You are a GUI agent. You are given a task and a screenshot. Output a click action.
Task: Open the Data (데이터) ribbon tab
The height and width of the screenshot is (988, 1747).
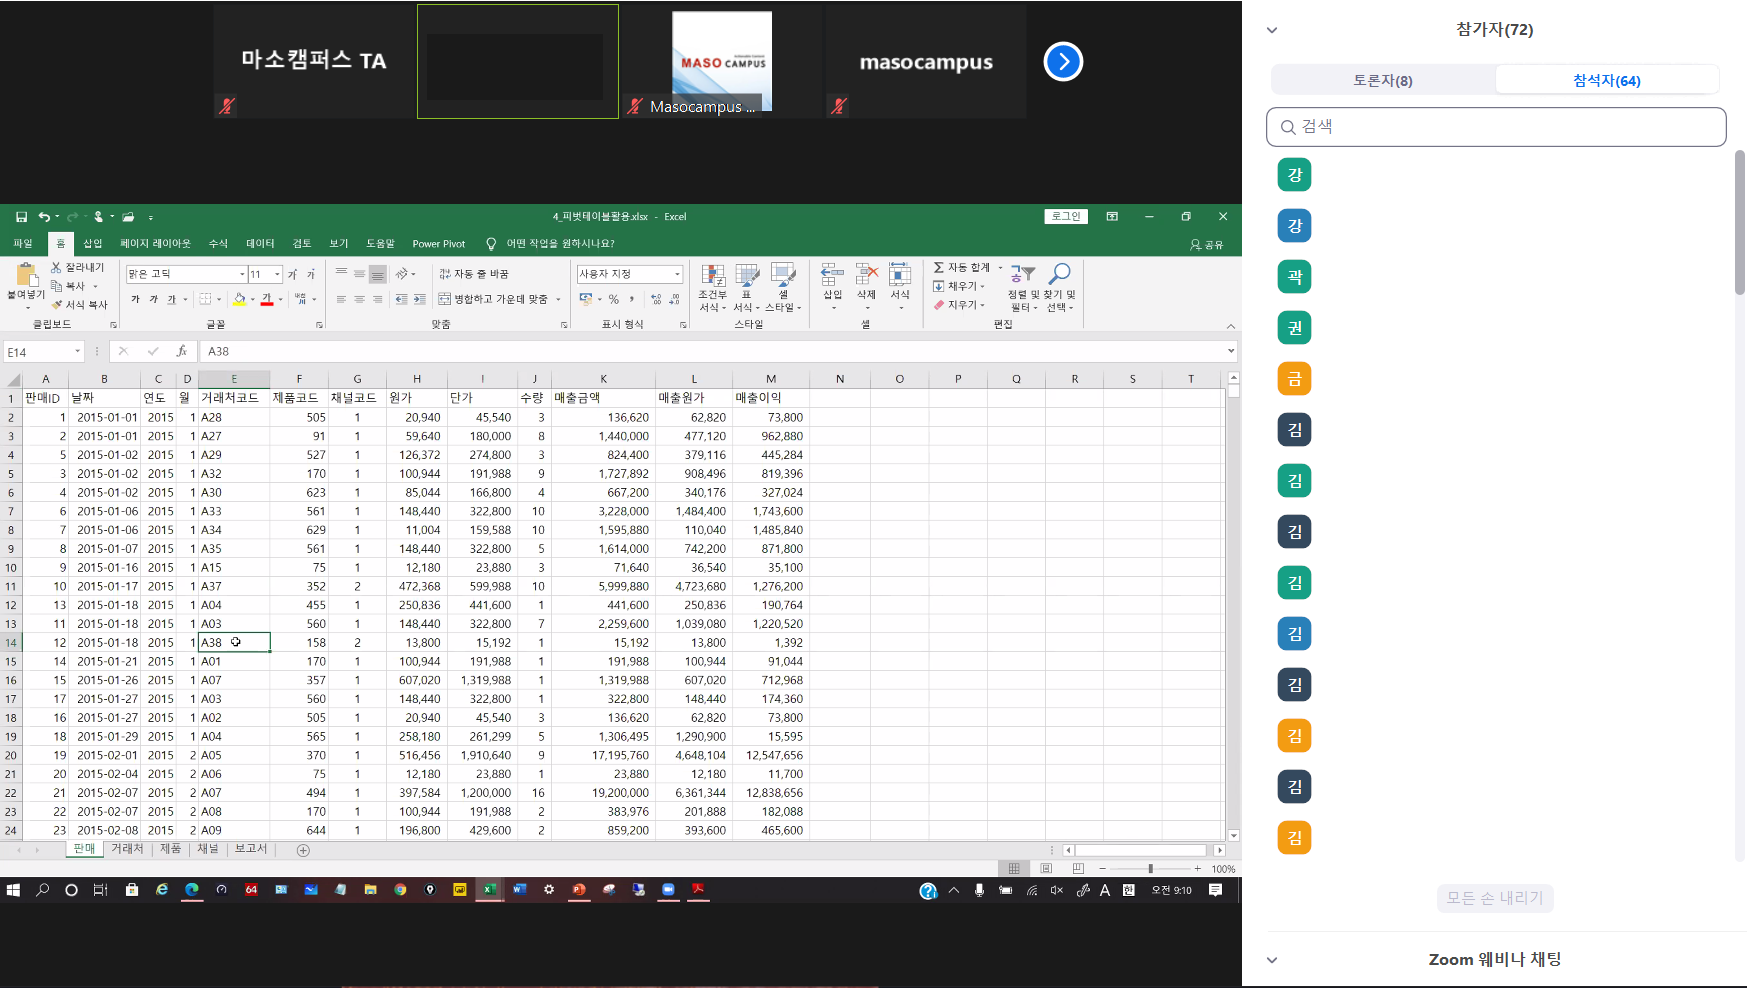(x=260, y=244)
